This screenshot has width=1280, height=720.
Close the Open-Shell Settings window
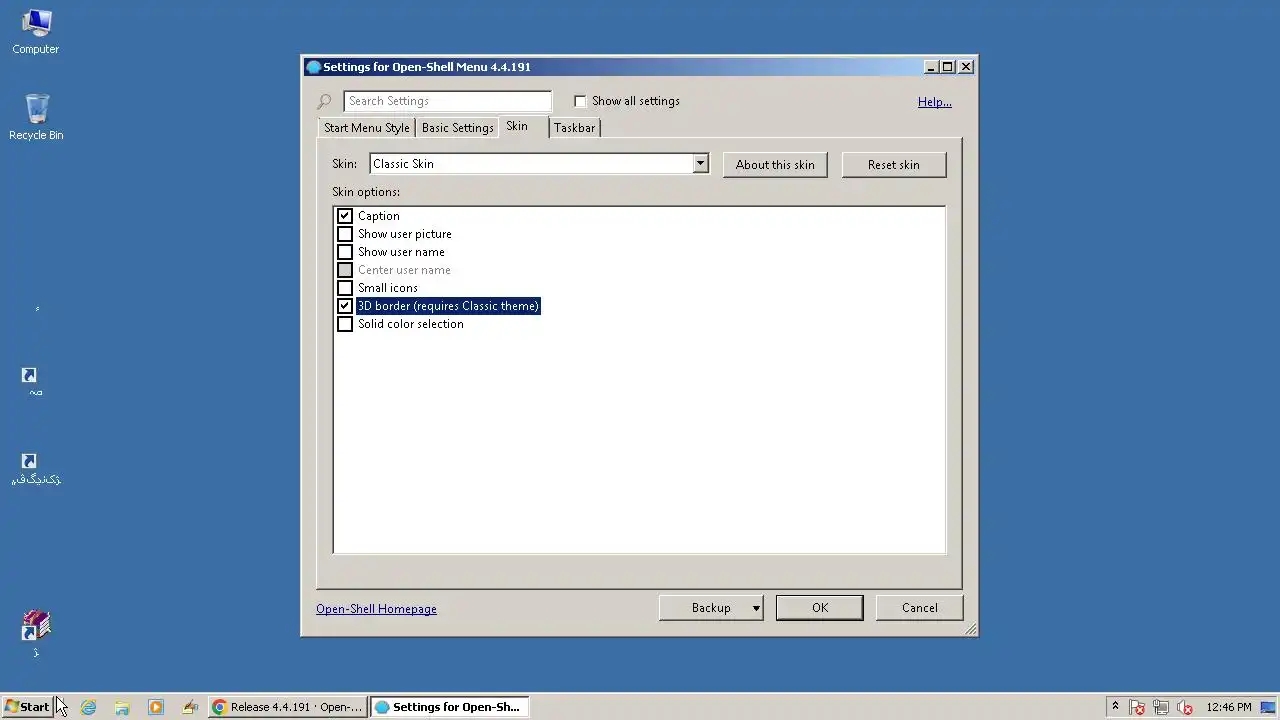coord(966,67)
